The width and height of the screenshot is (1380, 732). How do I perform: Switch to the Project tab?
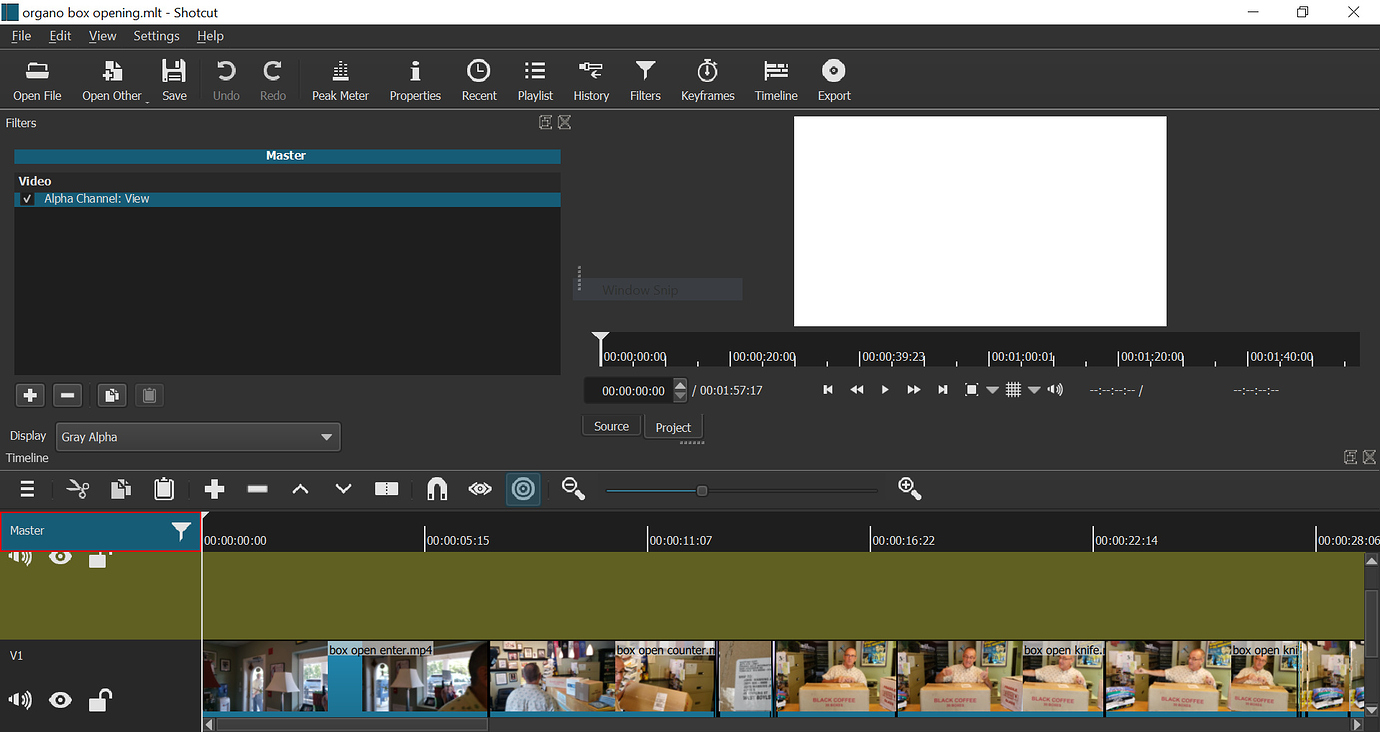(x=673, y=427)
